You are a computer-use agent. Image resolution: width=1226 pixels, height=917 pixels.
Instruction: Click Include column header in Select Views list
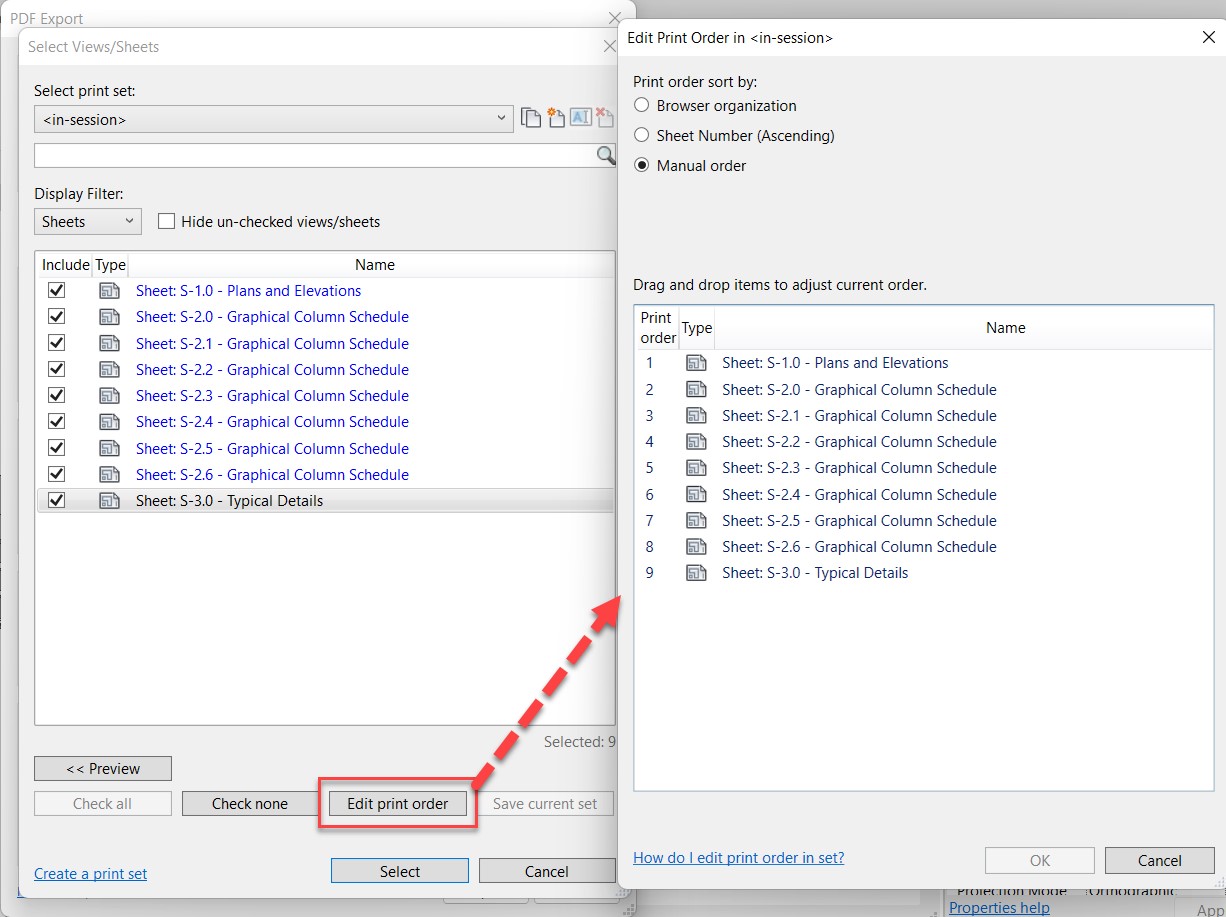tap(65, 265)
